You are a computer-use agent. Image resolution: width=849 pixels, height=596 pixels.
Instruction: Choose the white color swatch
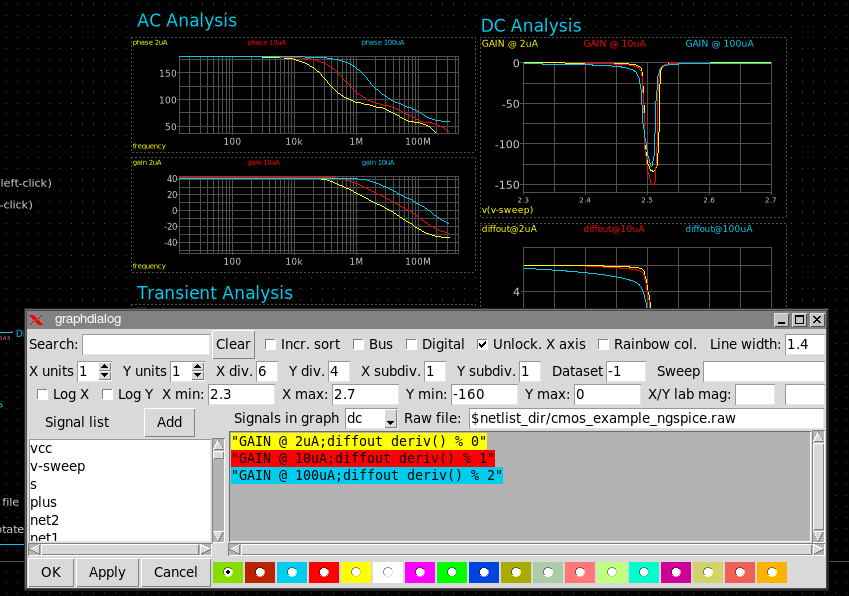pyautogui.click(x=388, y=573)
